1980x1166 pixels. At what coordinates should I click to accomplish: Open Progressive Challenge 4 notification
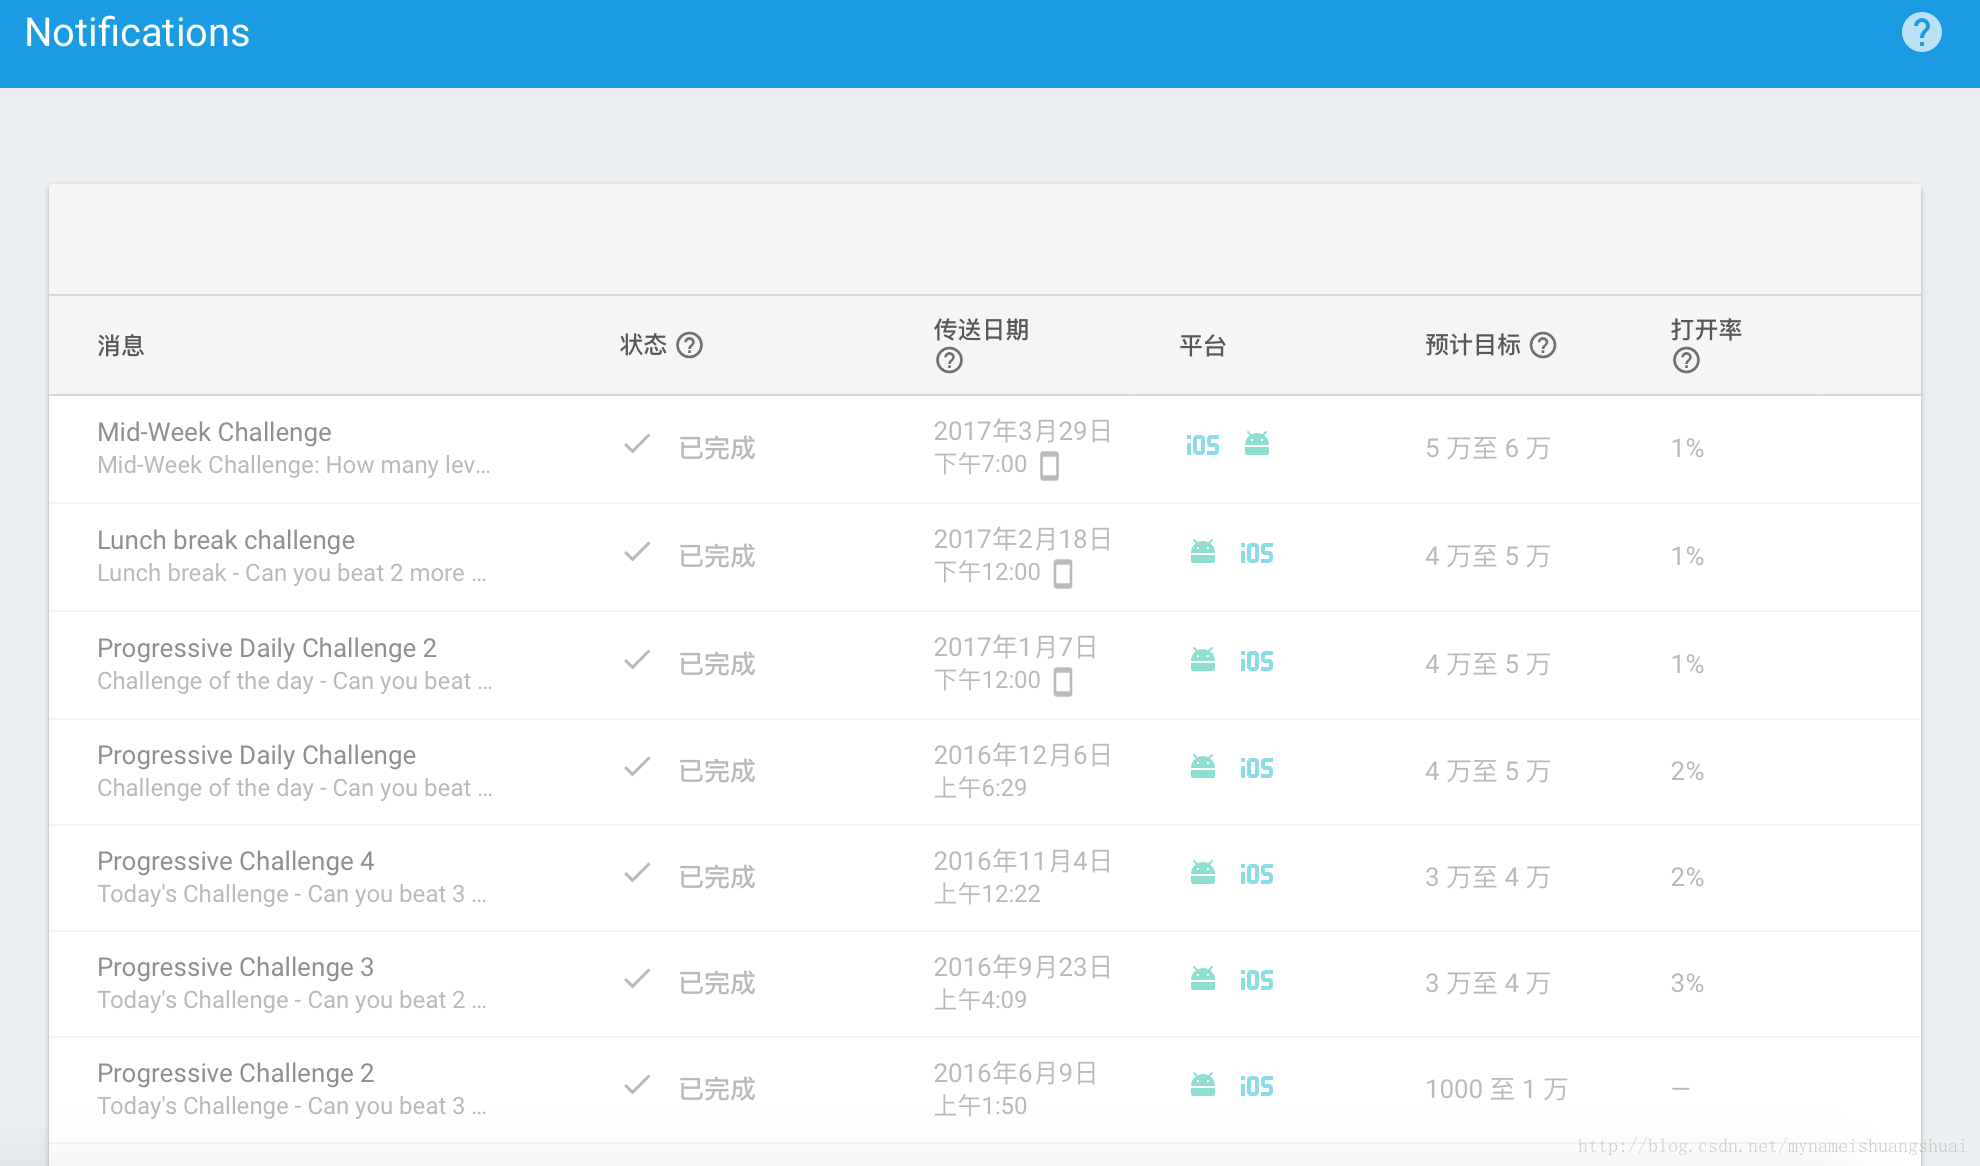pos(235,861)
